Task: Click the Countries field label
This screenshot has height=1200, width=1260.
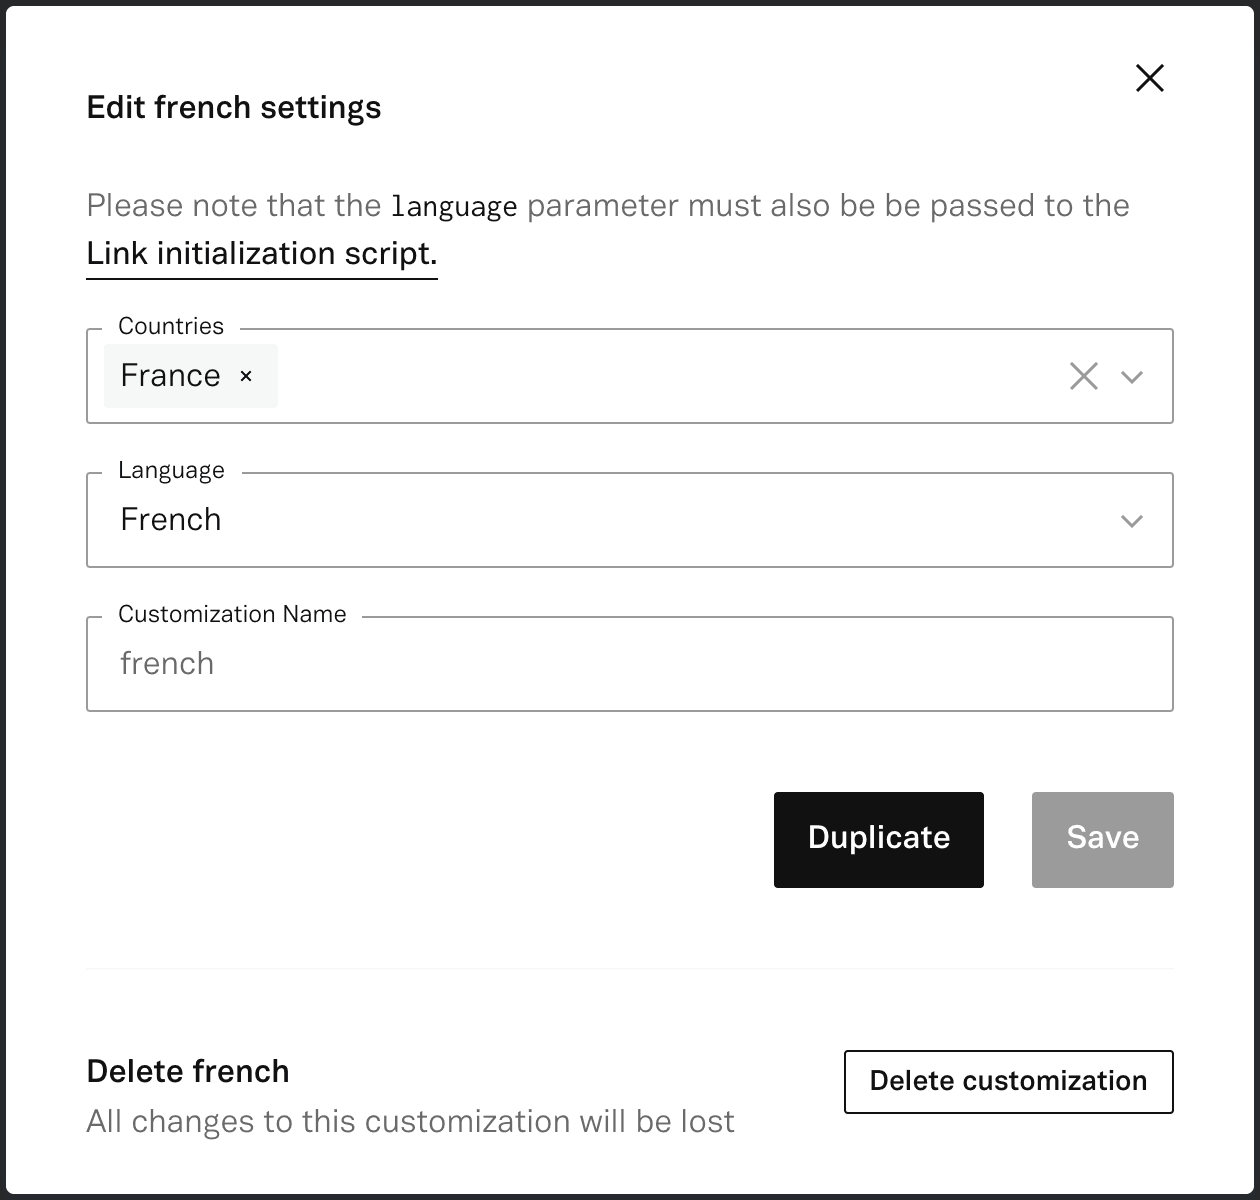Action: (x=171, y=326)
